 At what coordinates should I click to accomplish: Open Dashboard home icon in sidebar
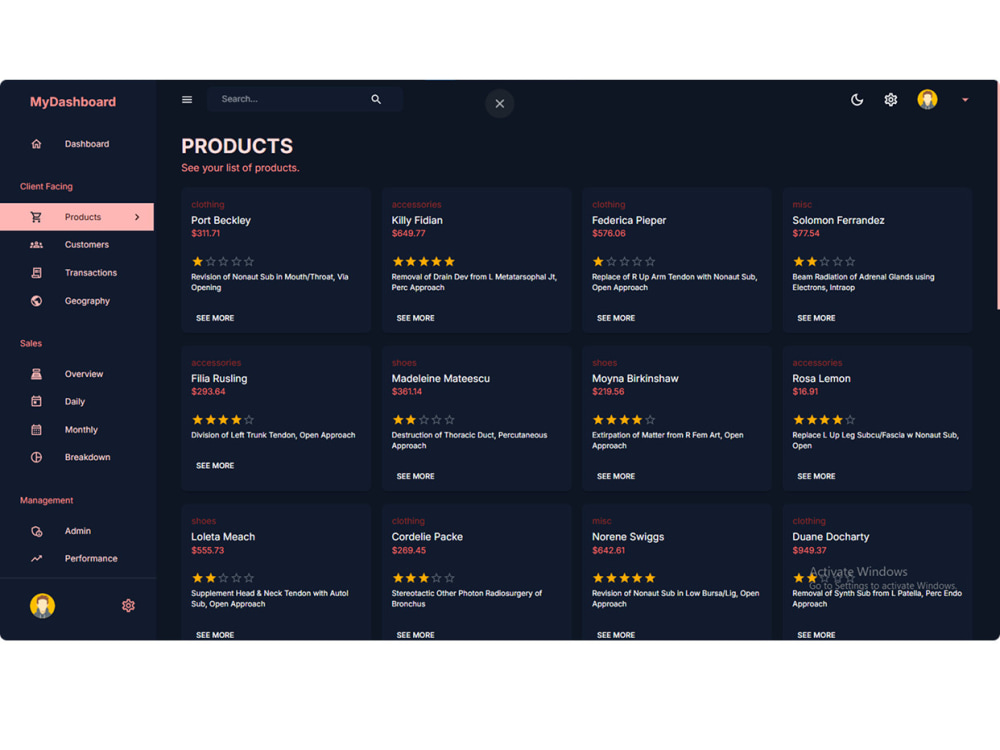[x=36, y=144]
